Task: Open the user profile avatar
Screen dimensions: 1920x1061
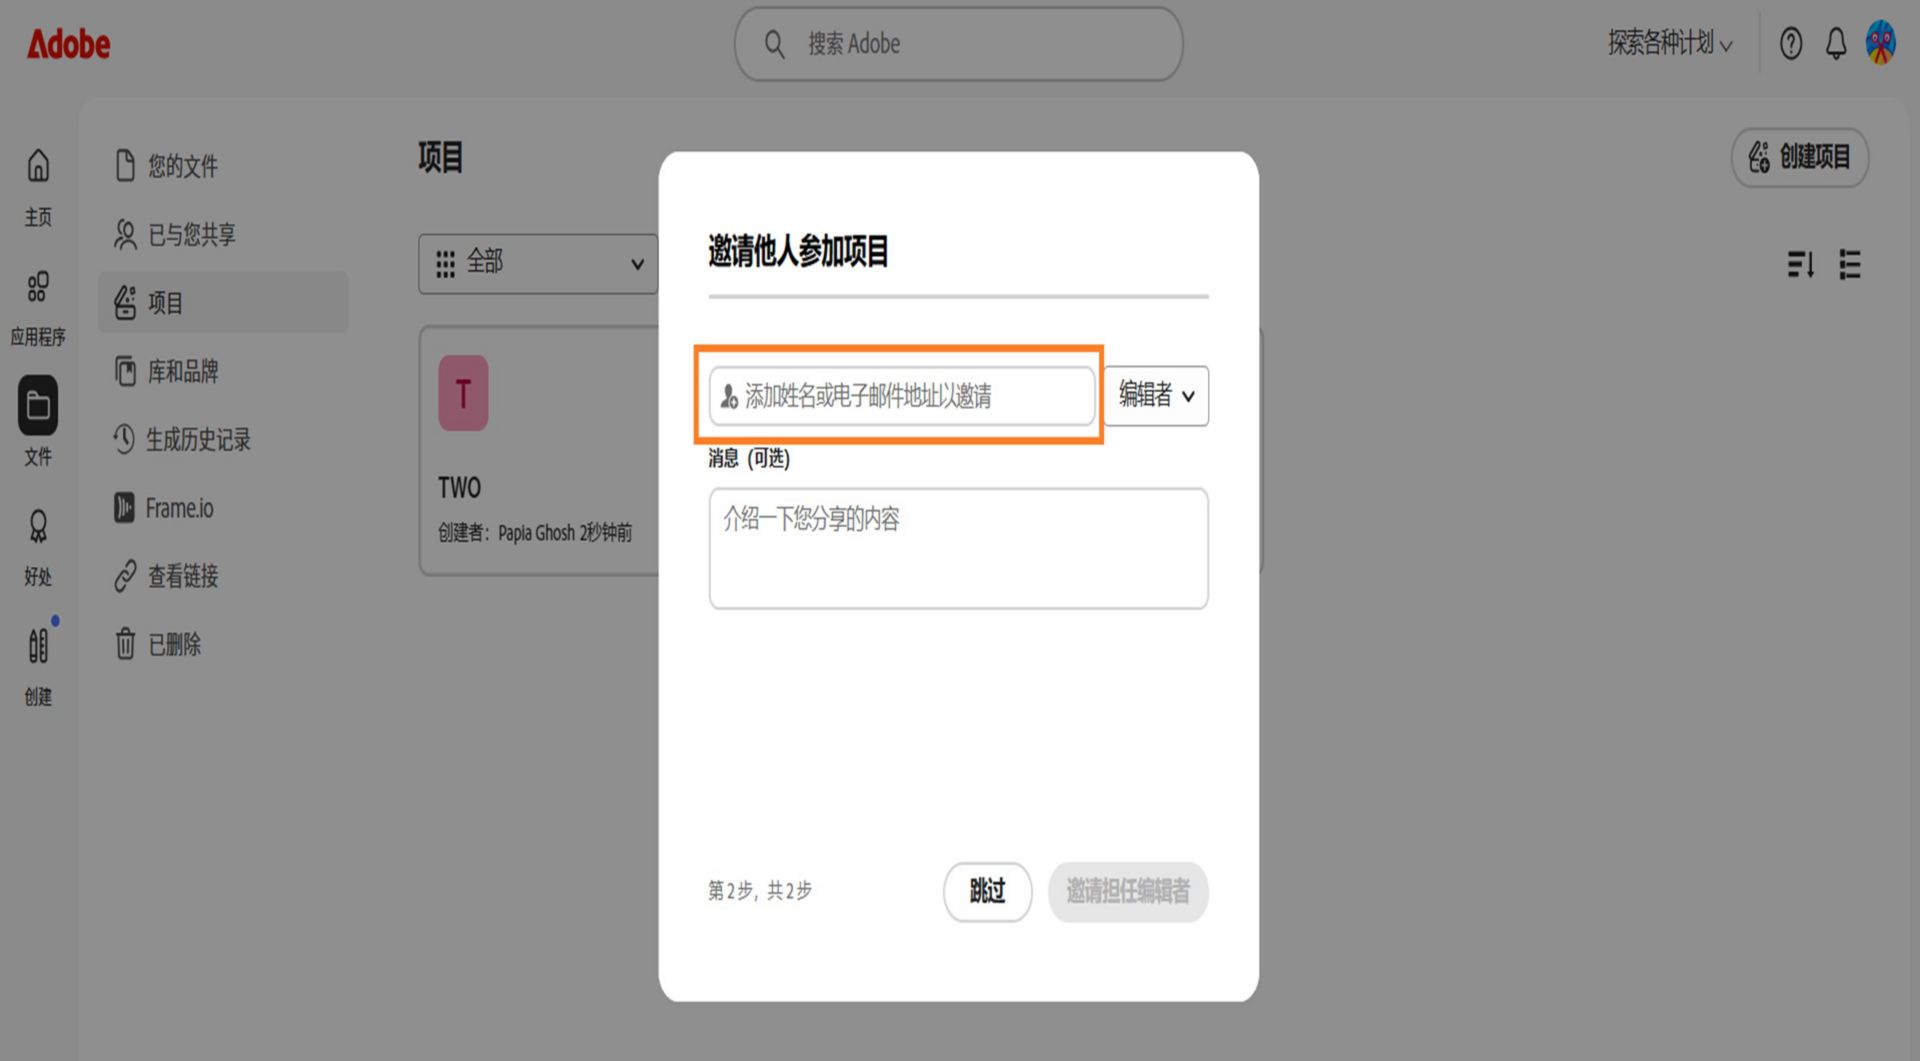Action: click(x=1881, y=43)
